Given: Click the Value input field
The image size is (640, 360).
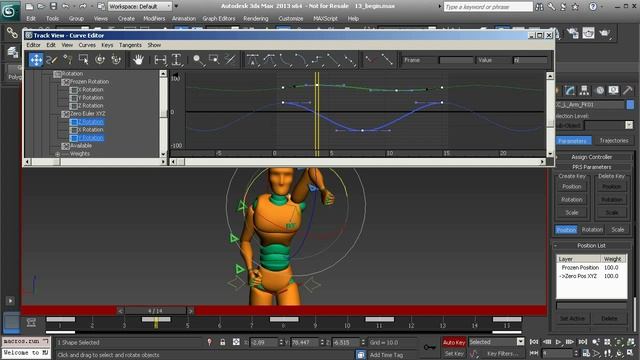Looking at the screenshot, I should tap(529, 60).
